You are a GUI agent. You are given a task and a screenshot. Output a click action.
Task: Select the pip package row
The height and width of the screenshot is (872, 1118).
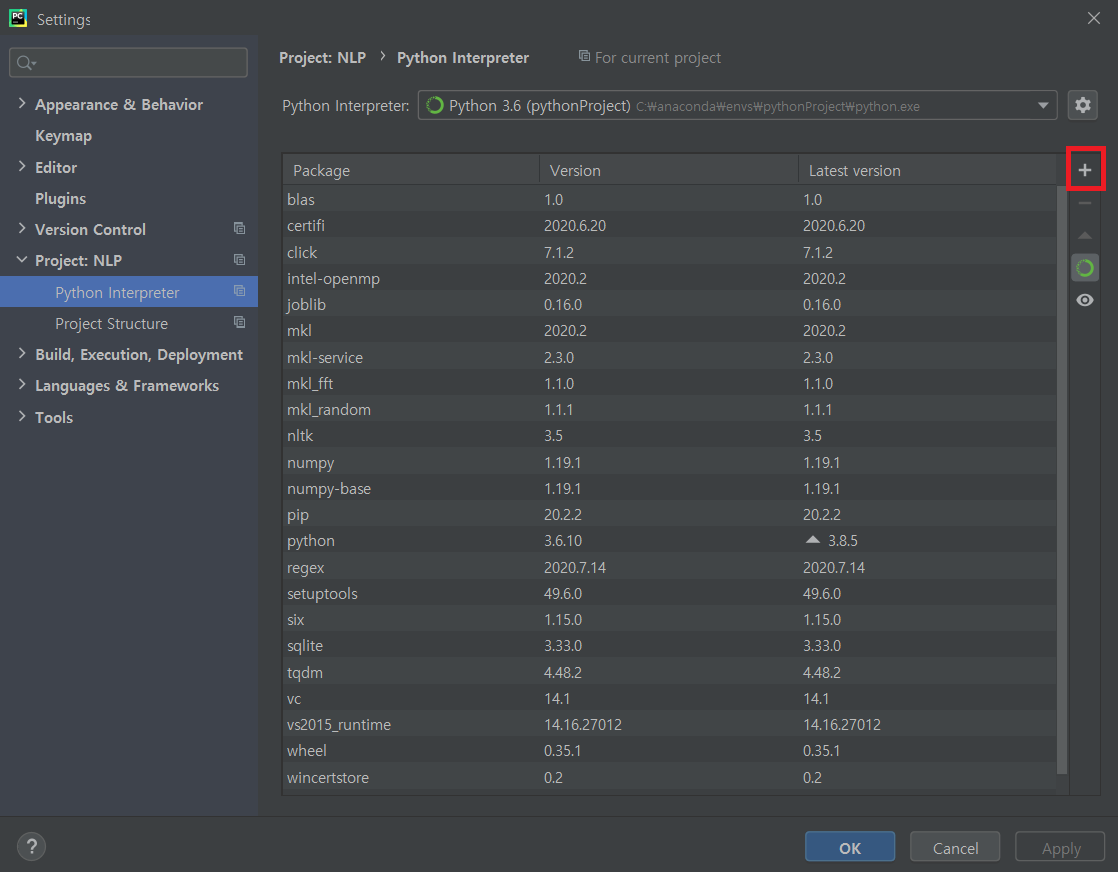[670, 514]
